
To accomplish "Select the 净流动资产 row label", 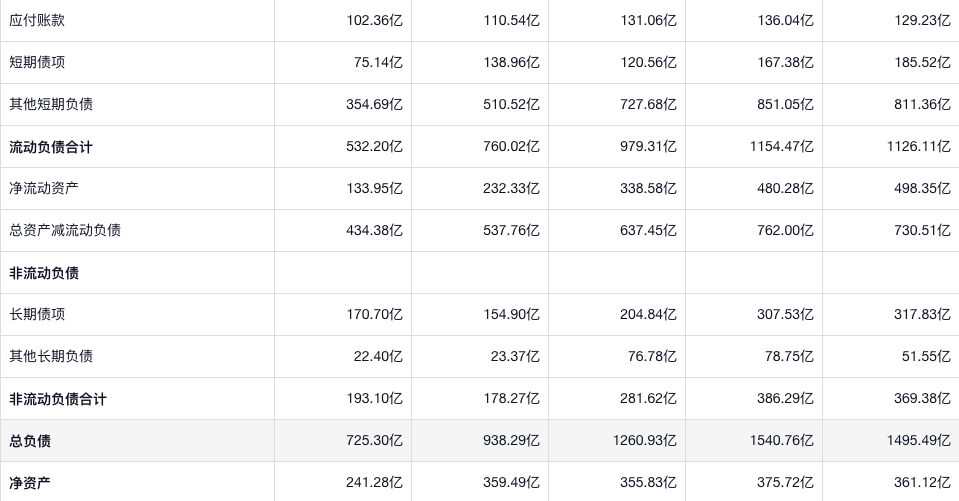I will 44,188.
